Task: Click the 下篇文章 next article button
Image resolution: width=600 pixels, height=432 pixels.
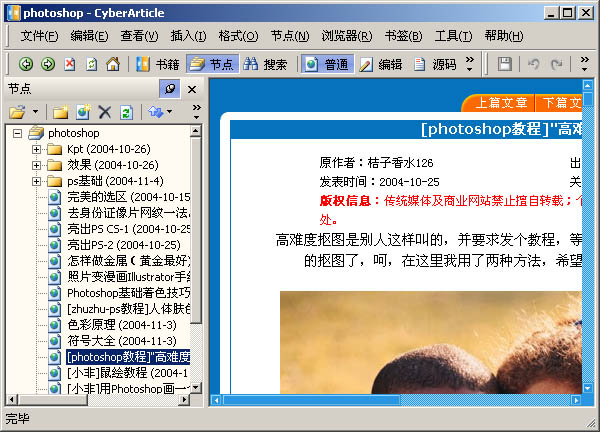Action: click(x=559, y=103)
